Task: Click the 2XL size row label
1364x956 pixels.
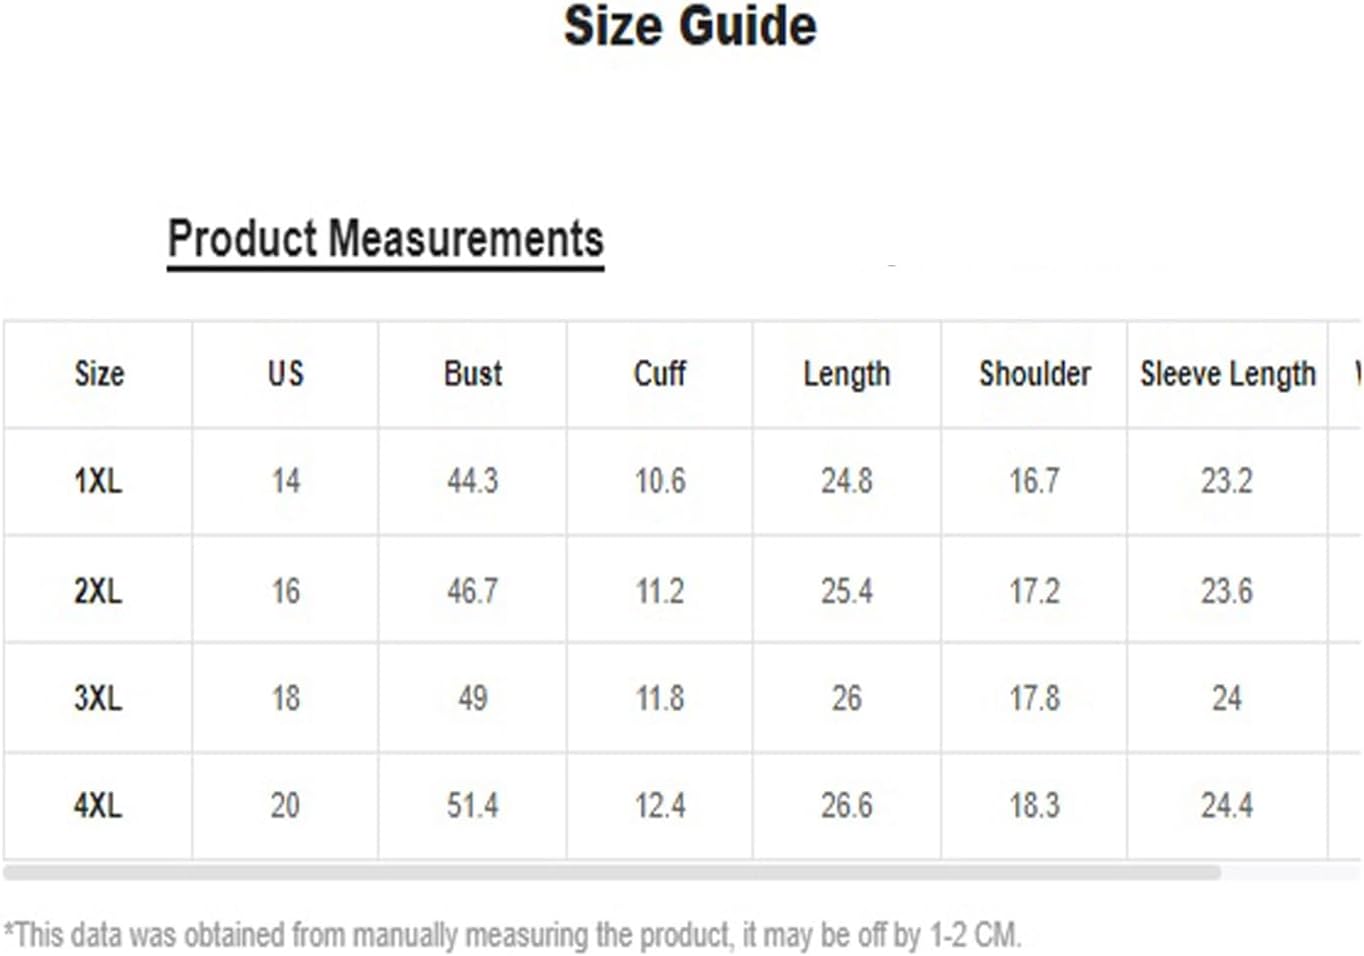Action: pyautogui.click(x=98, y=591)
